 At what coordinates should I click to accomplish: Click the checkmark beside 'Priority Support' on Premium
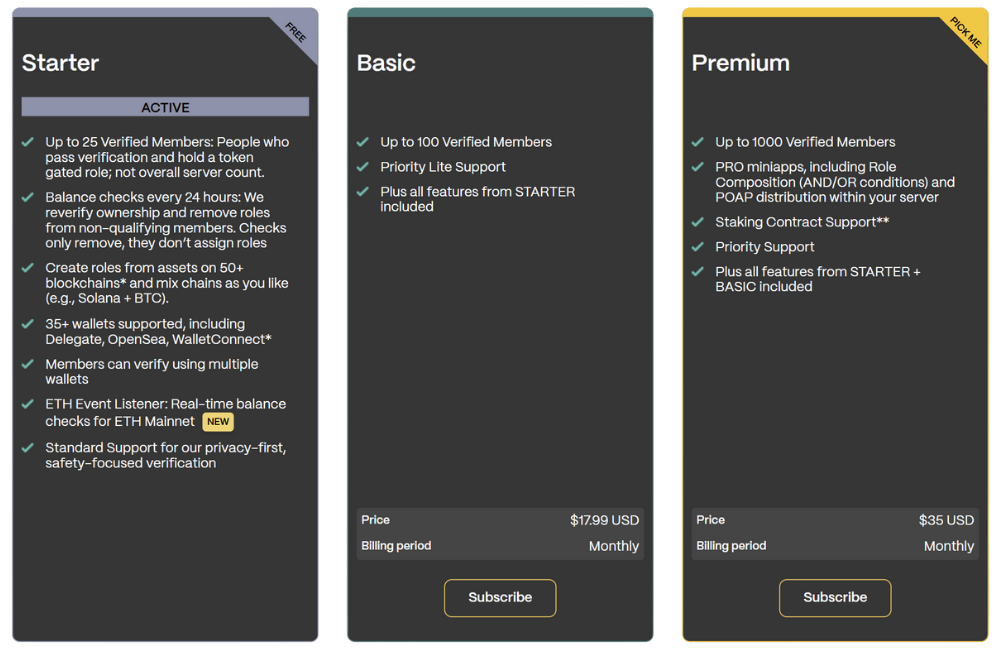[x=697, y=247]
